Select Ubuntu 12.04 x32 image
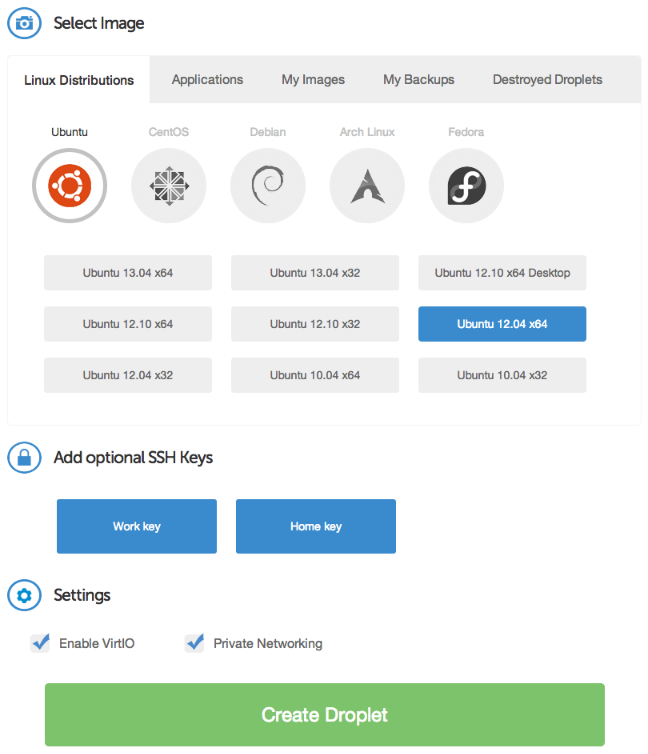The width and height of the screenshot is (648, 754). pos(128,375)
